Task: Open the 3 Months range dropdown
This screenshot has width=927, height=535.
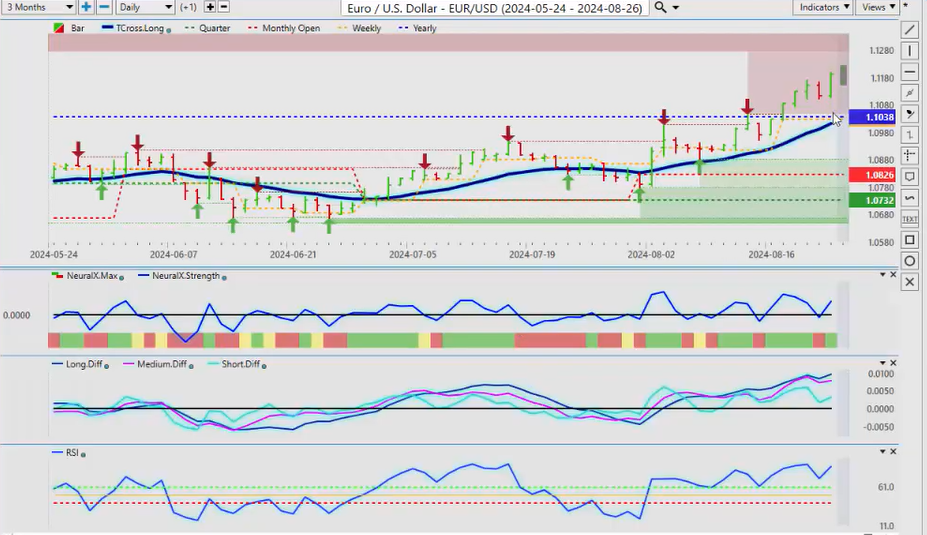Action: pos(36,7)
